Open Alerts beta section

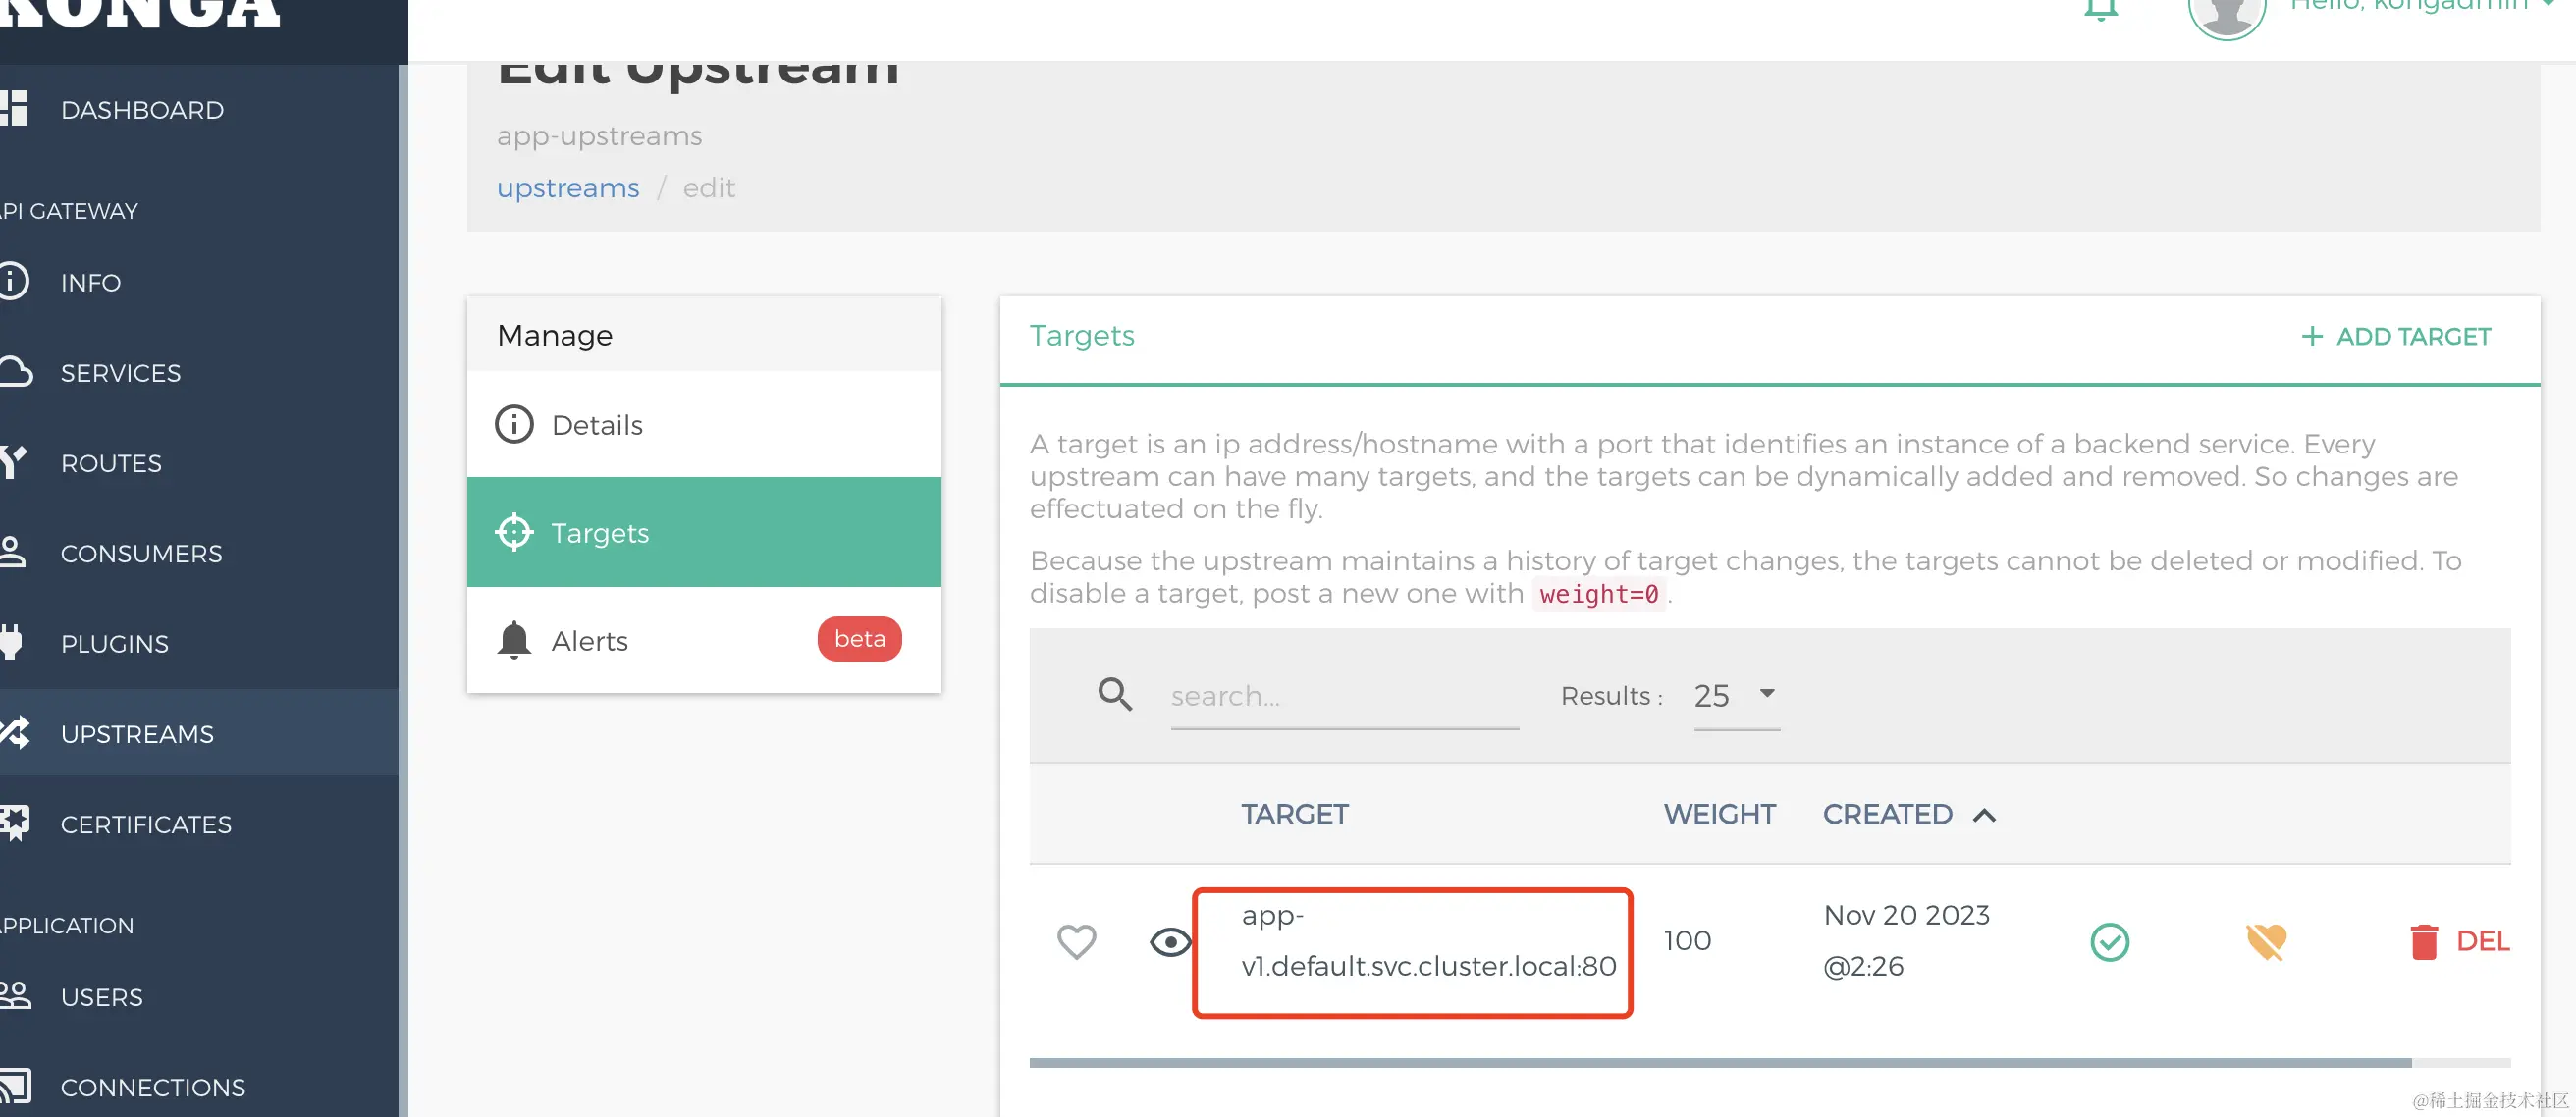(590, 640)
